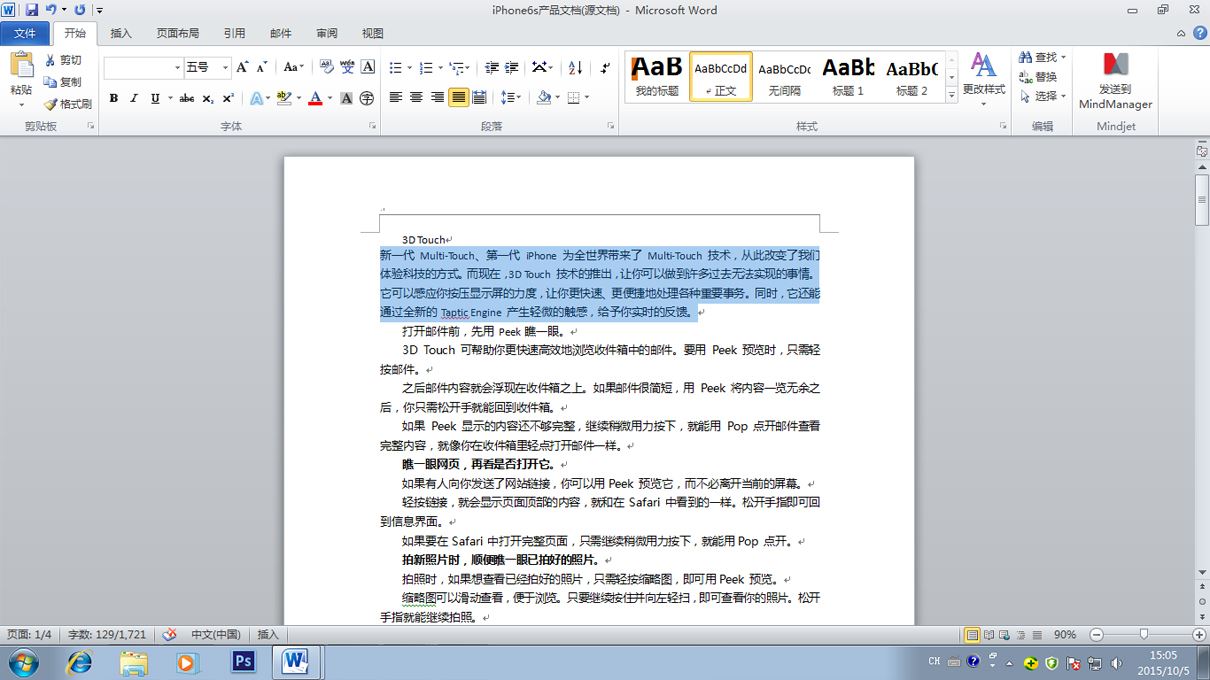1210x680 pixels.
Task: Toggle Underline formatting
Action: [155, 98]
